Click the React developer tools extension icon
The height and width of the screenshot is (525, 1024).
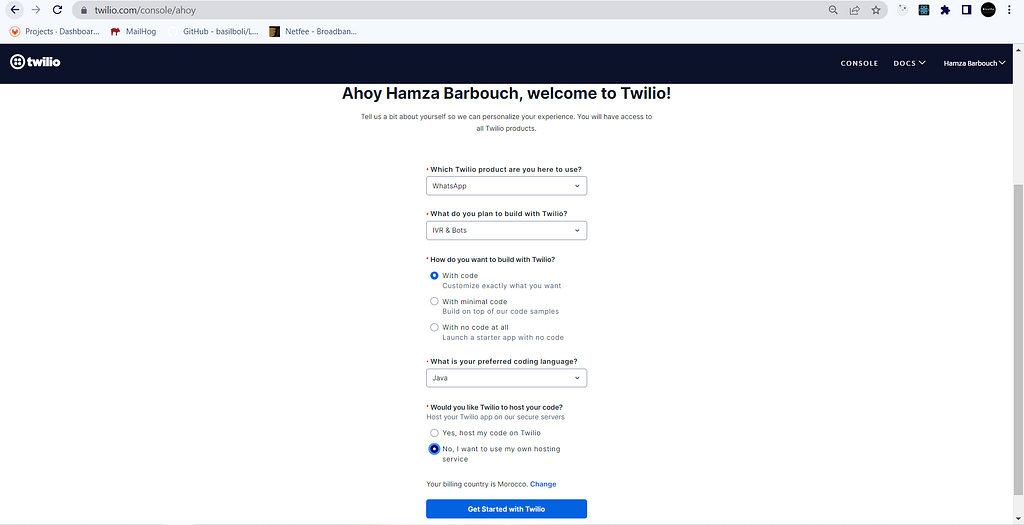(923, 10)
